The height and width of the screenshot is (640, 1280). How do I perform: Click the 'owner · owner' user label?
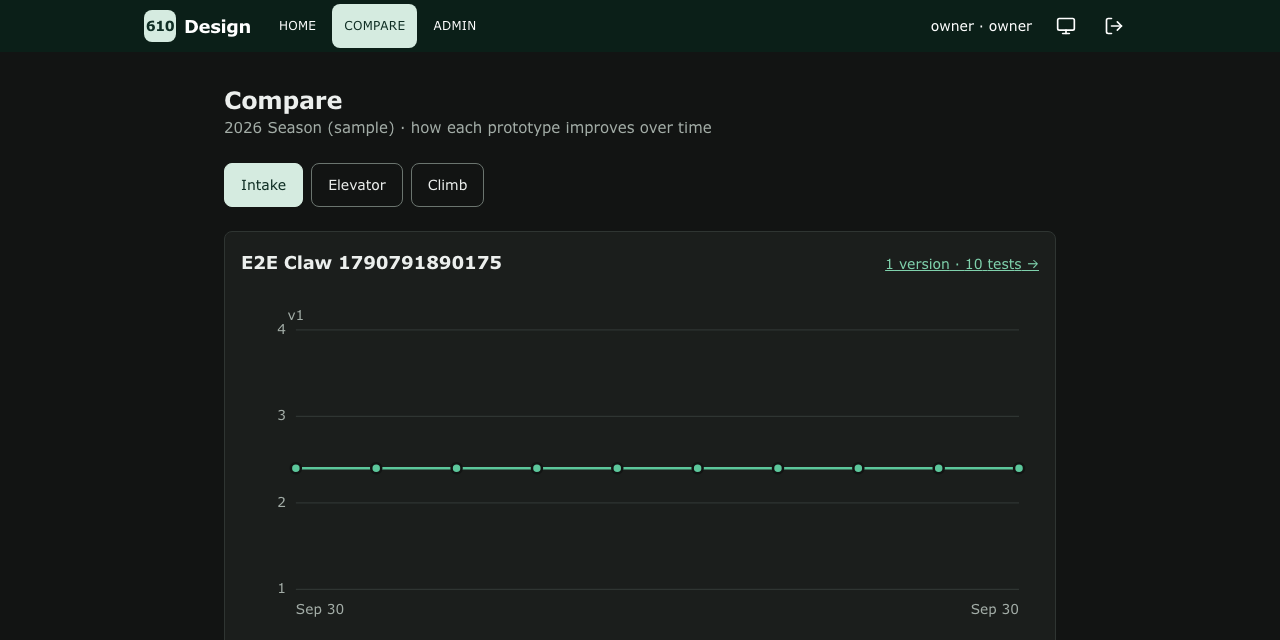click(x=981, y=26)
